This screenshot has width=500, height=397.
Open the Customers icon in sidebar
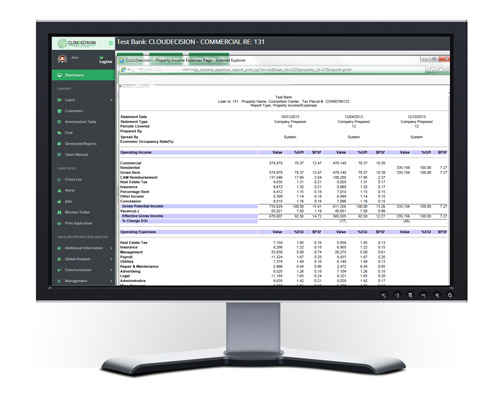click(59, 111)
